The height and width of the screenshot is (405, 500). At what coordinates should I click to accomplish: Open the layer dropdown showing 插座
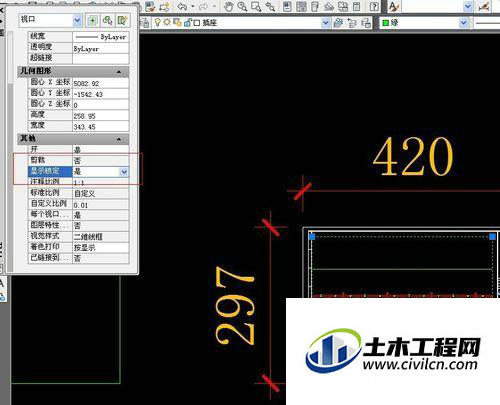pyautogui.click(x=325, y=23)
